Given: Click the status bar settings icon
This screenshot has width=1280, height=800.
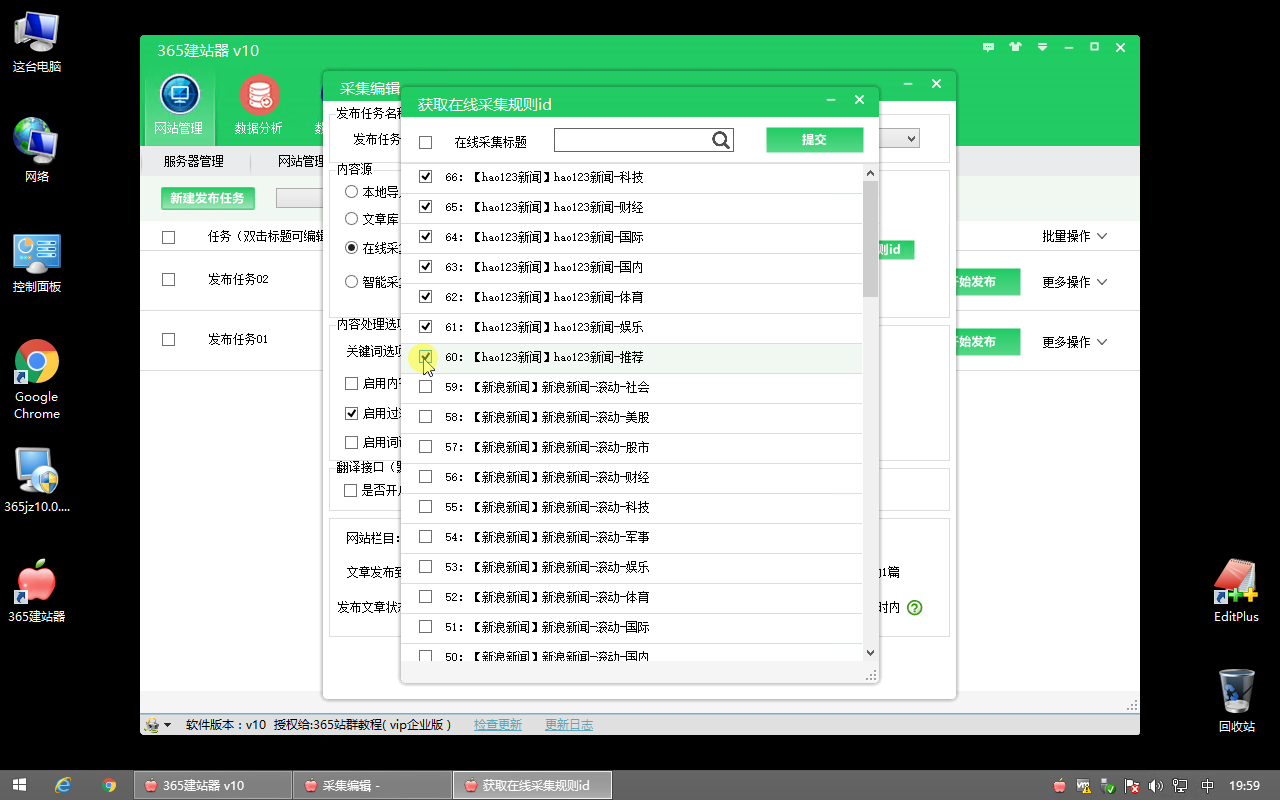Looking at the screenshot, I should click(x=152, y=725).
